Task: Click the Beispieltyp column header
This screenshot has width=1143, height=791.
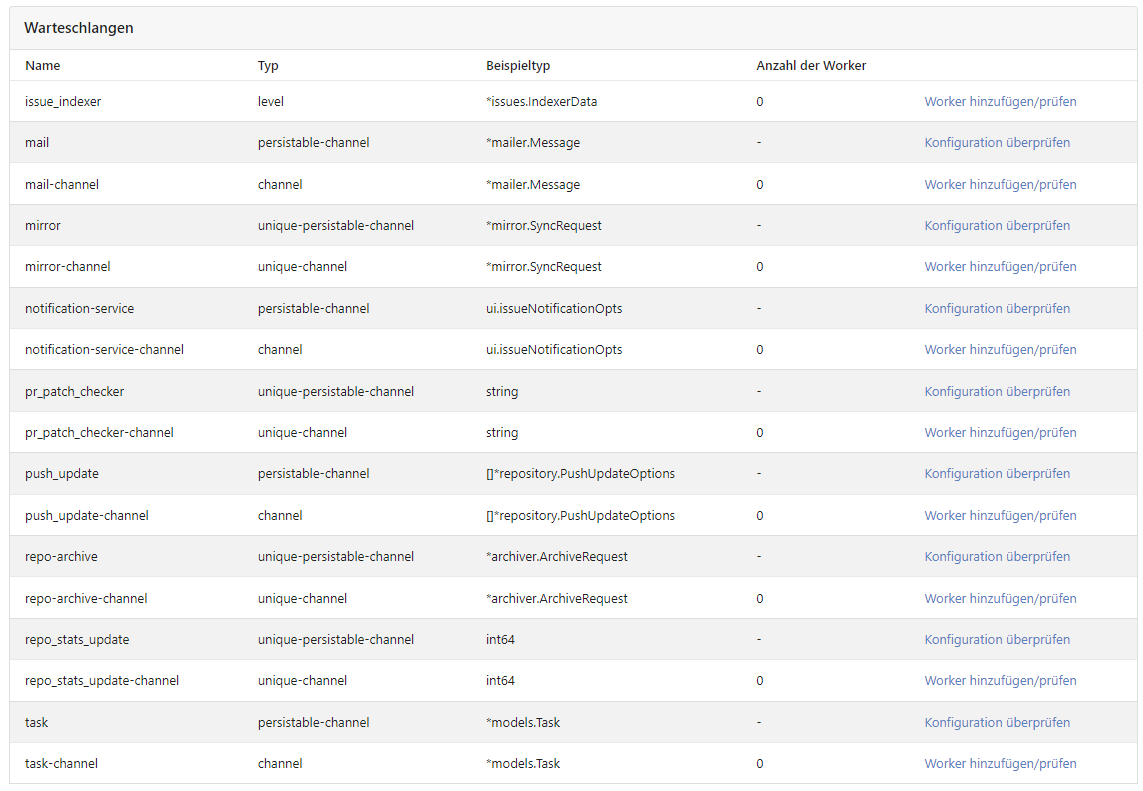Action: [518, 66]
